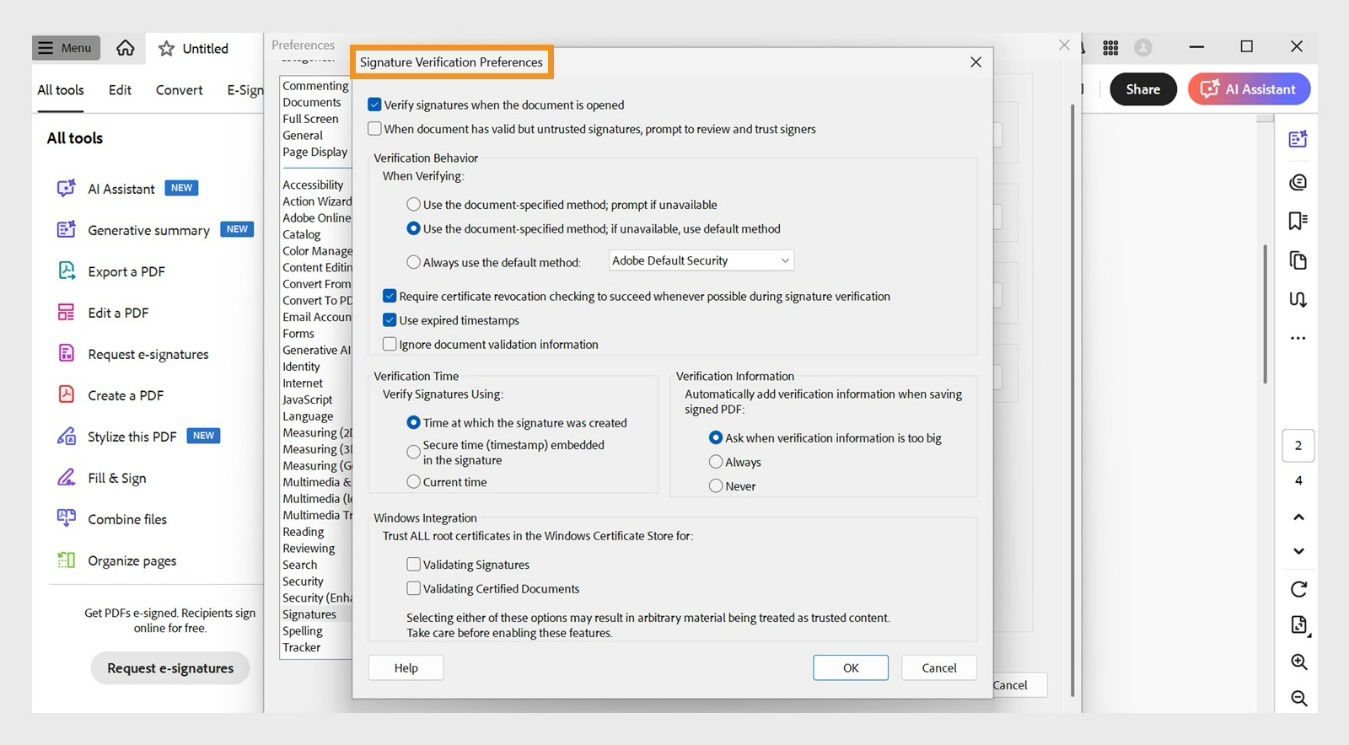Image resolution: width=1349 pixels, height=745 pixels.
Task: Check Trust root certificates for Validating Signatures
Action: tap(413, 563)
